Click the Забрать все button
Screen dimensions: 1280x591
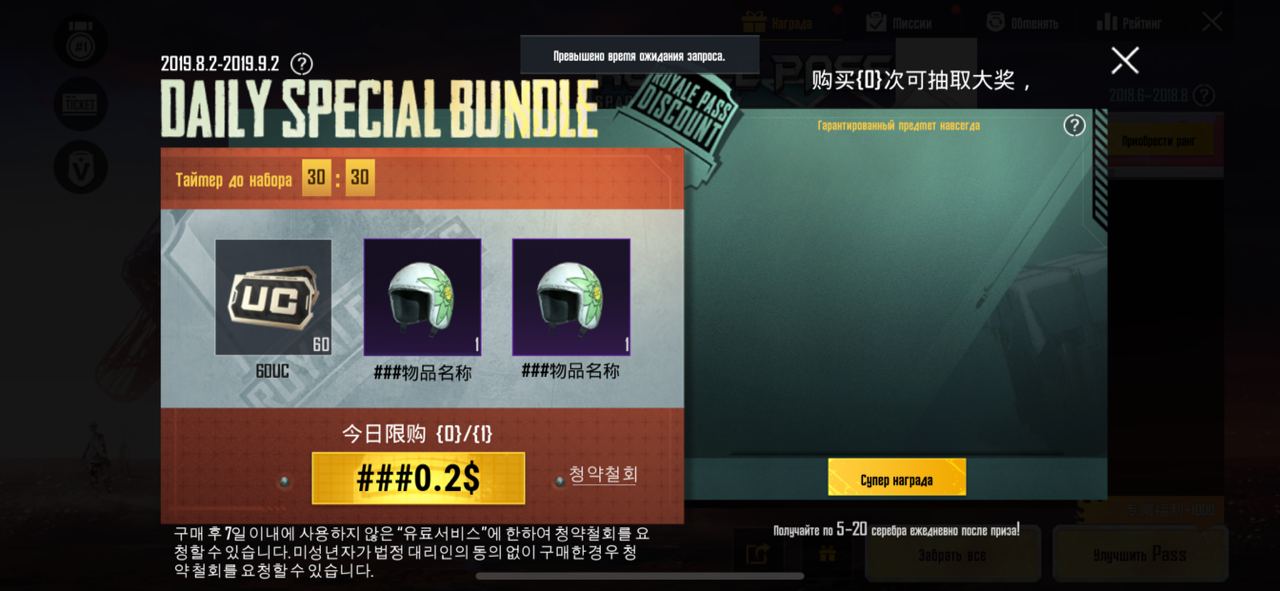(x=952, y=554)
